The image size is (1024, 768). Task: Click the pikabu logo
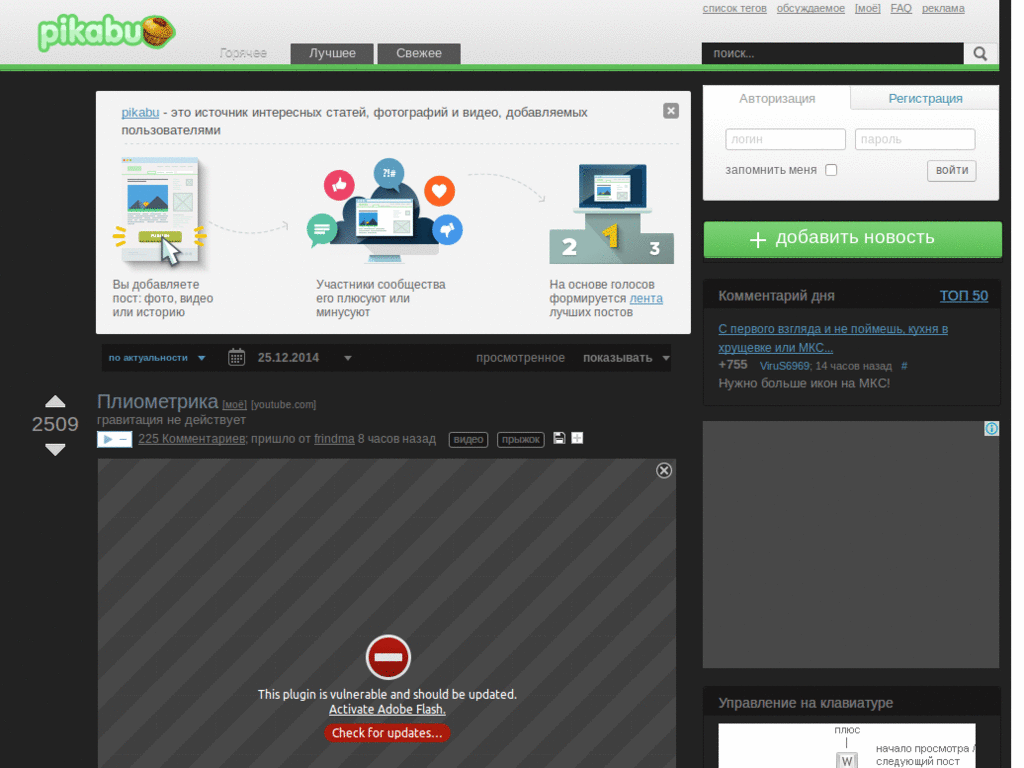[106, 33]
